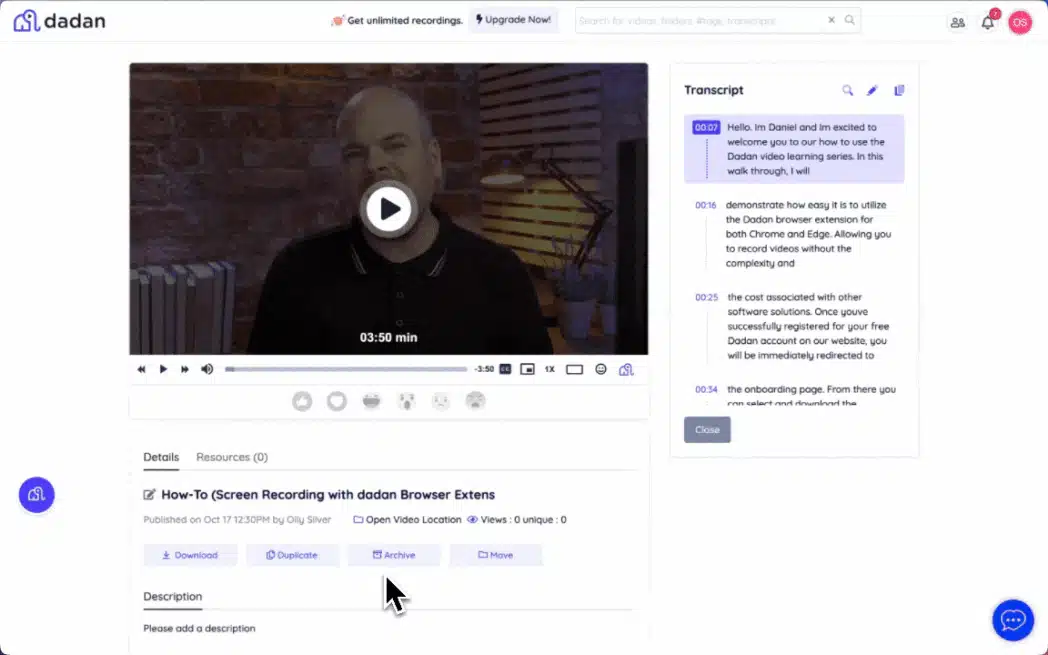The width and height of the screenshot is (1048, 655).
Task: Mute the video volume
Action: (x=207, y=369)
